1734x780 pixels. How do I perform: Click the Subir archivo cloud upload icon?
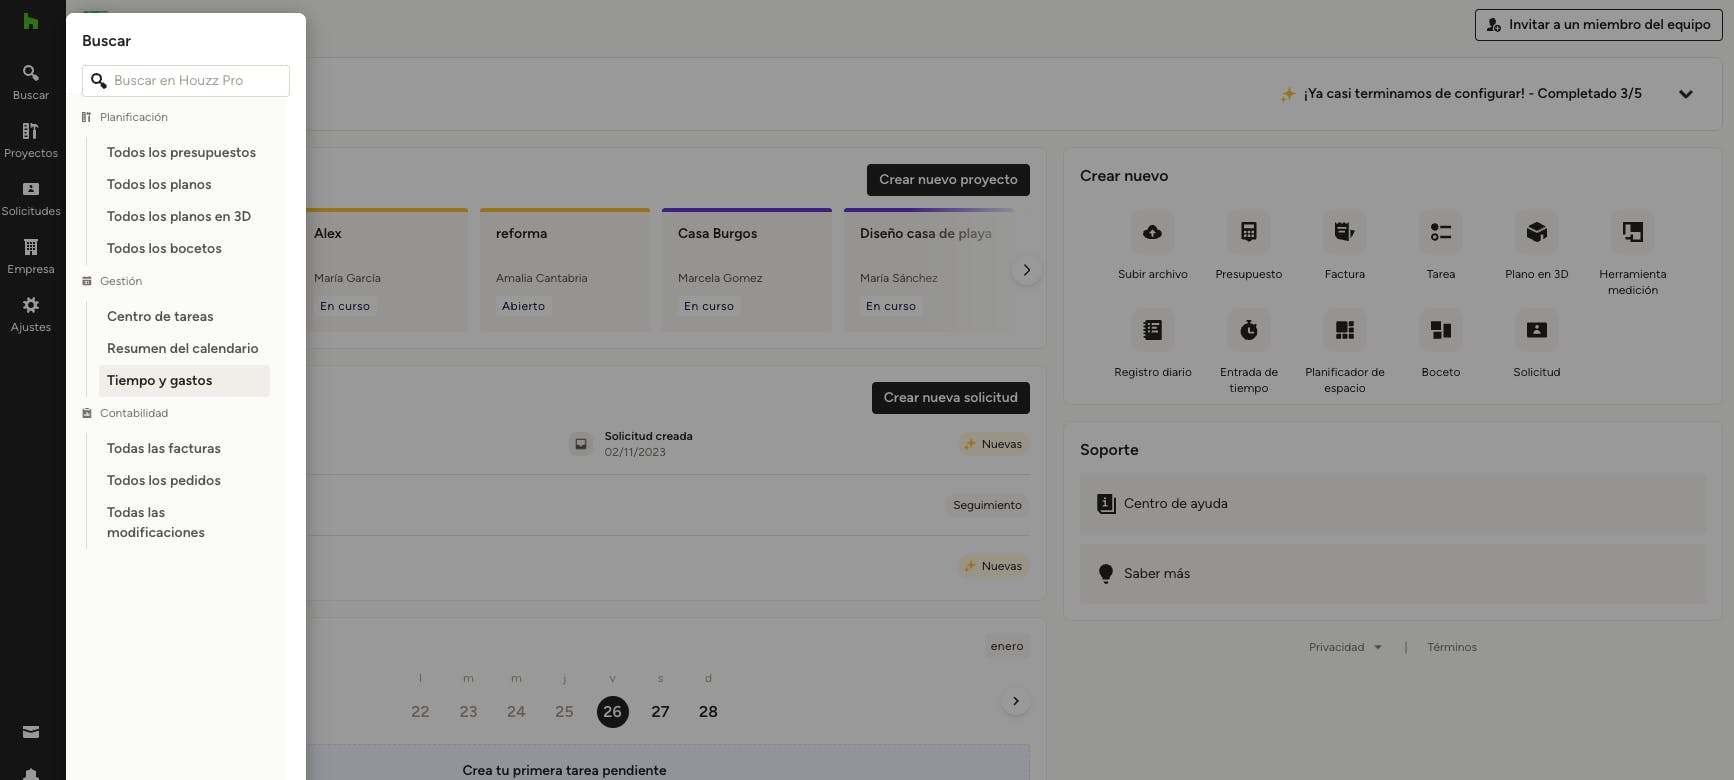tap(1152, 233)
